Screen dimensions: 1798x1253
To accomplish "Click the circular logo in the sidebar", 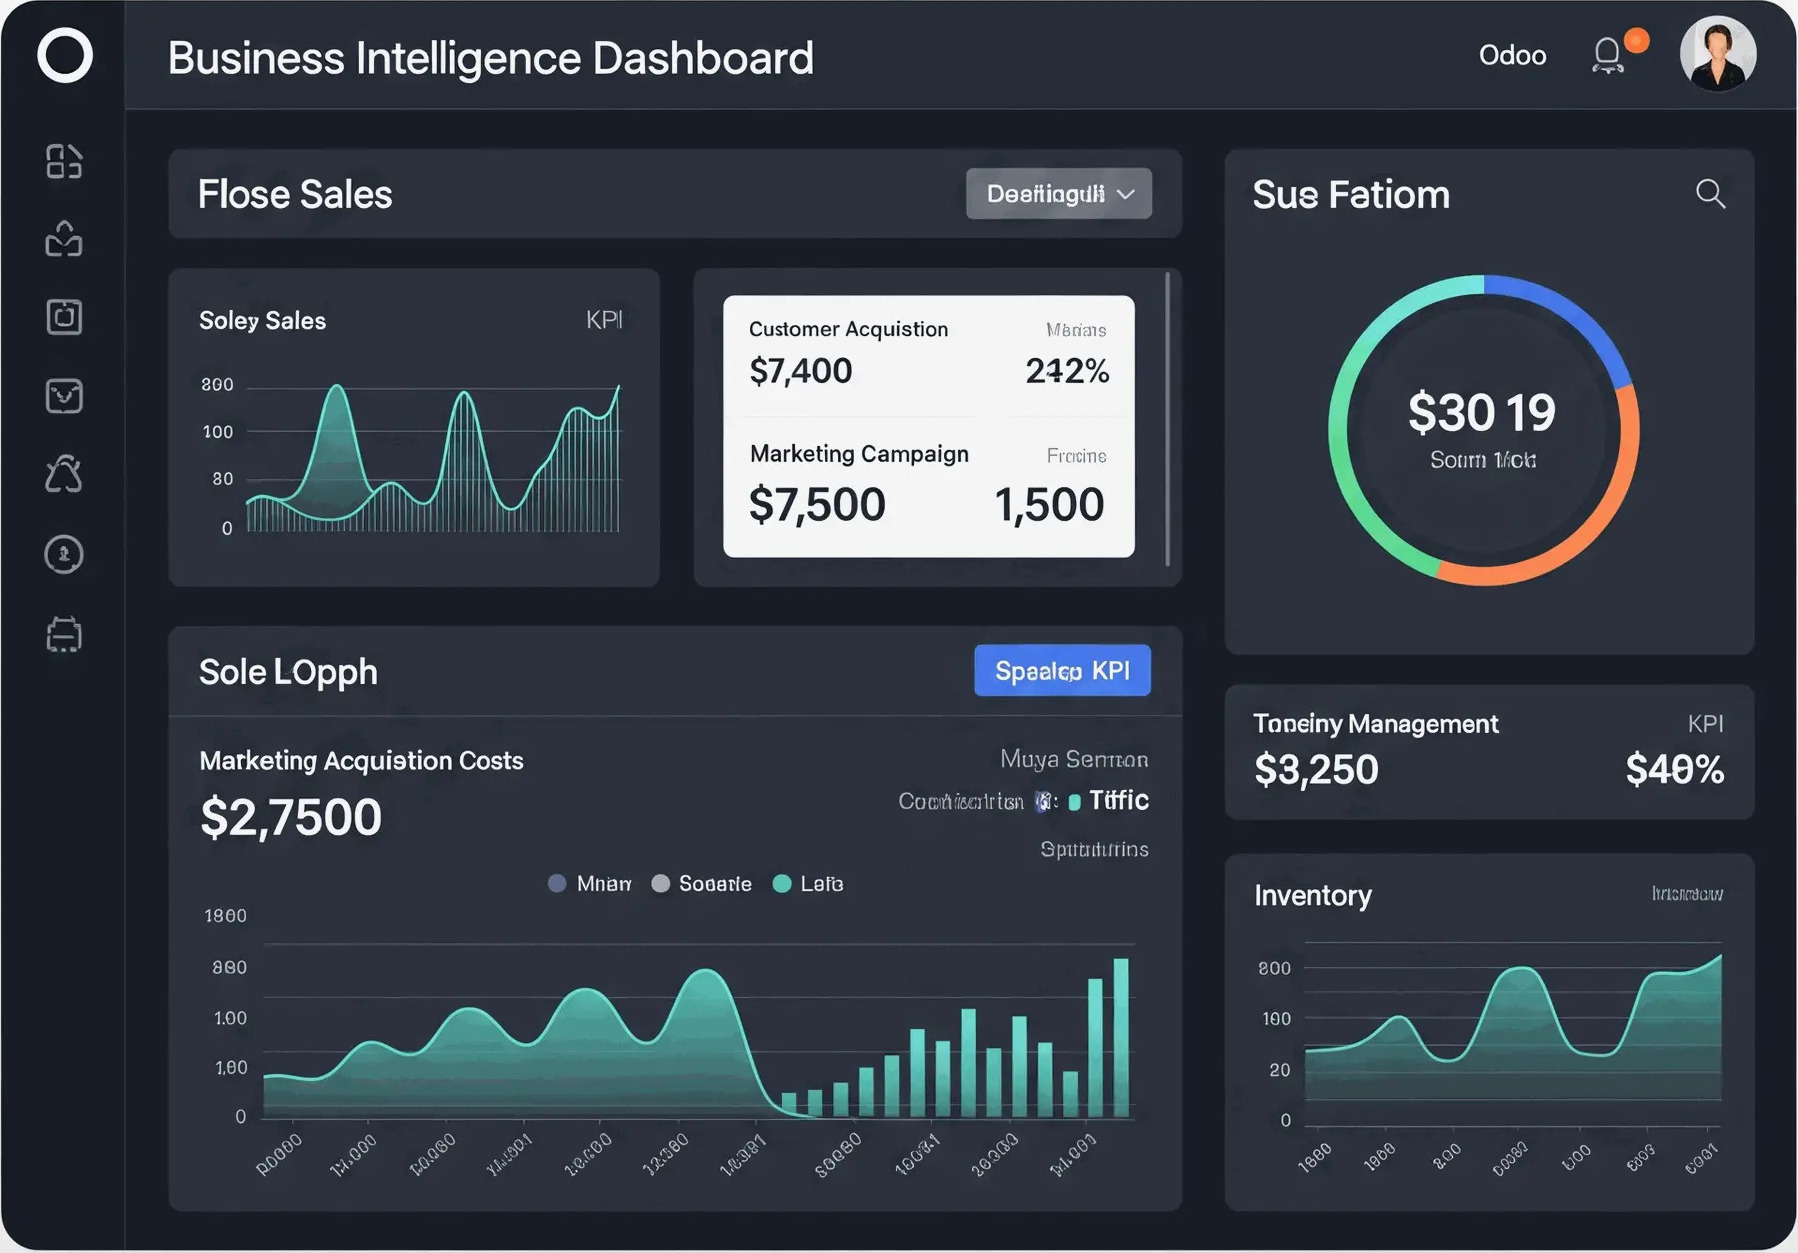I will pyautogui.click(x=65, y=55).
